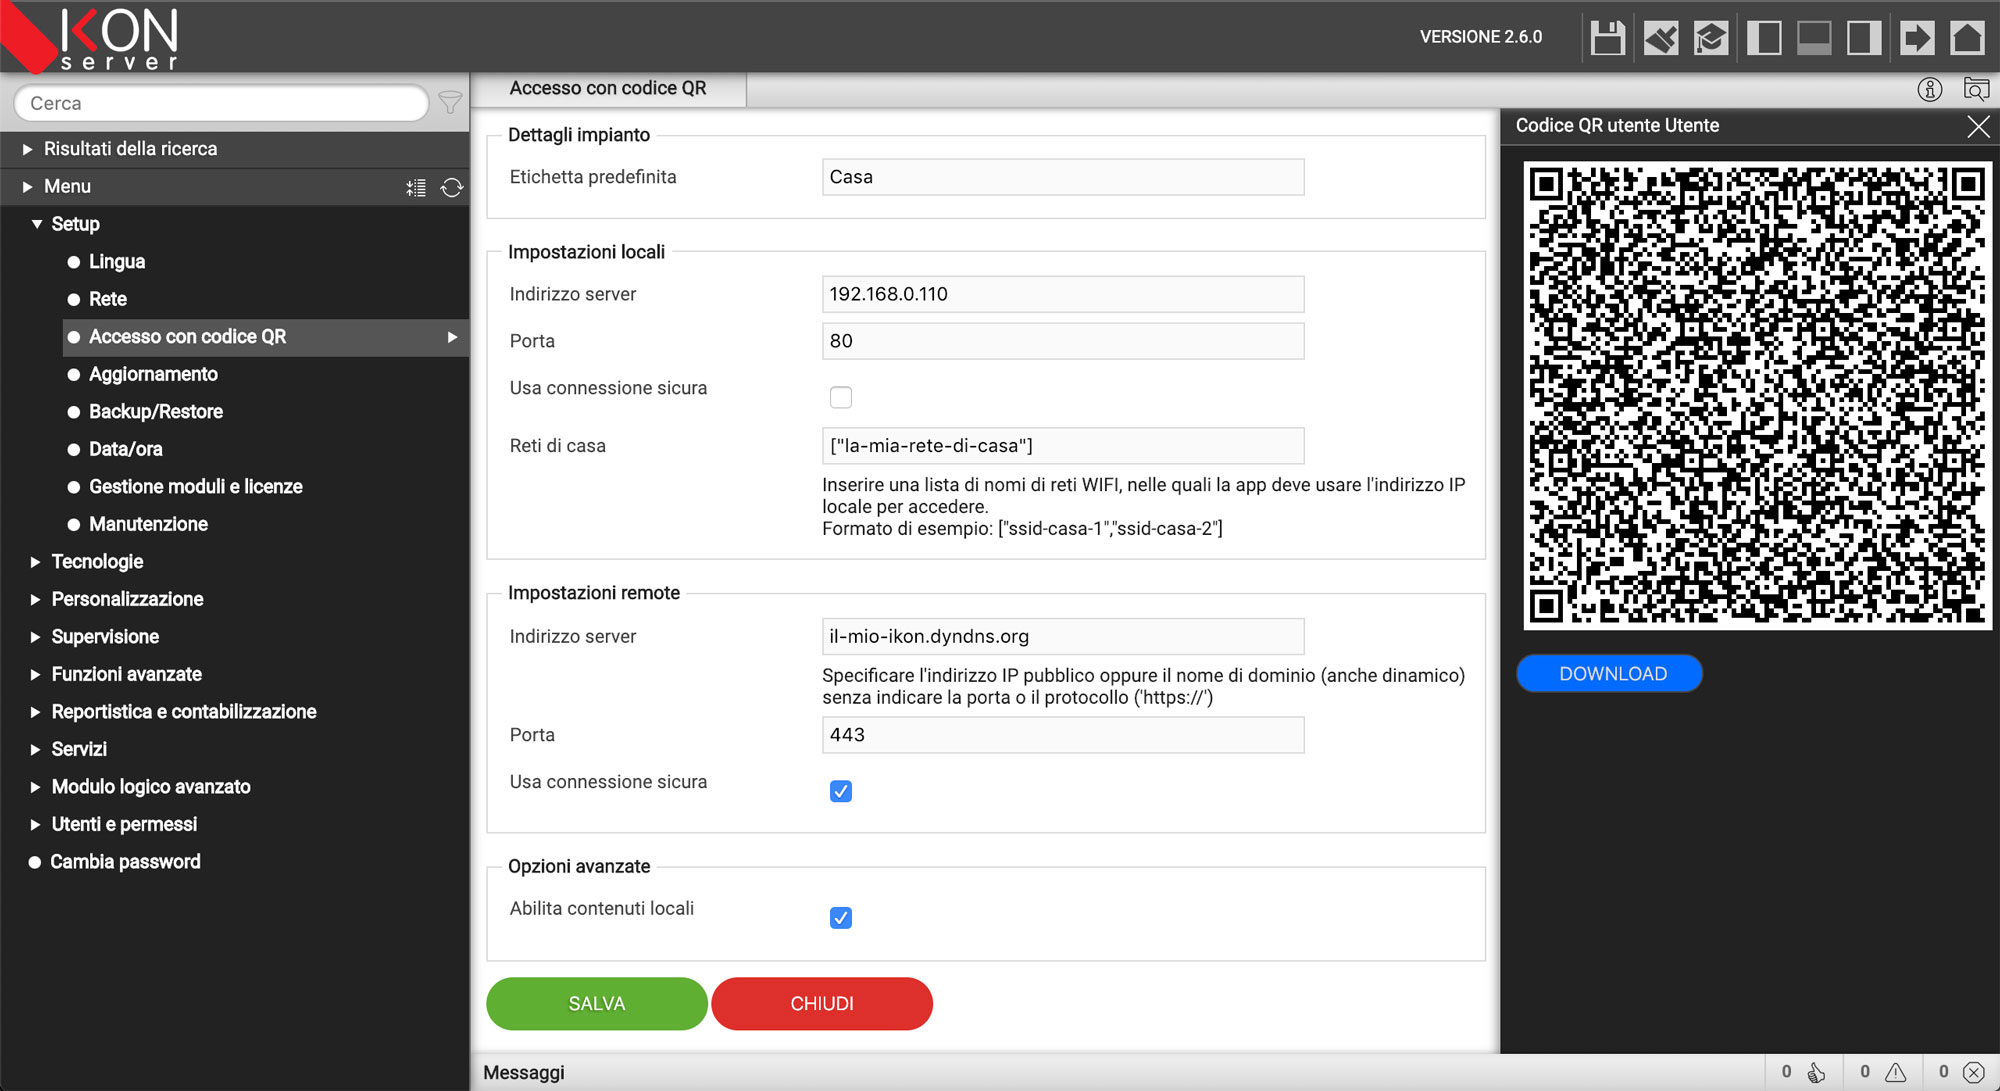Viewport: 2000px width, 1091px height.
Task: Toggle remote Usa connessione sicura checkbox
Action: click(841, 791)
